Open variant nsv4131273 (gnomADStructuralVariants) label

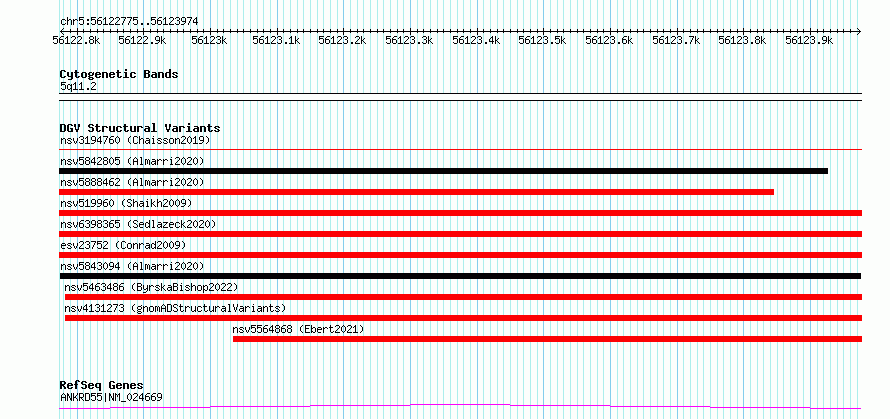[x=175, y=308]
